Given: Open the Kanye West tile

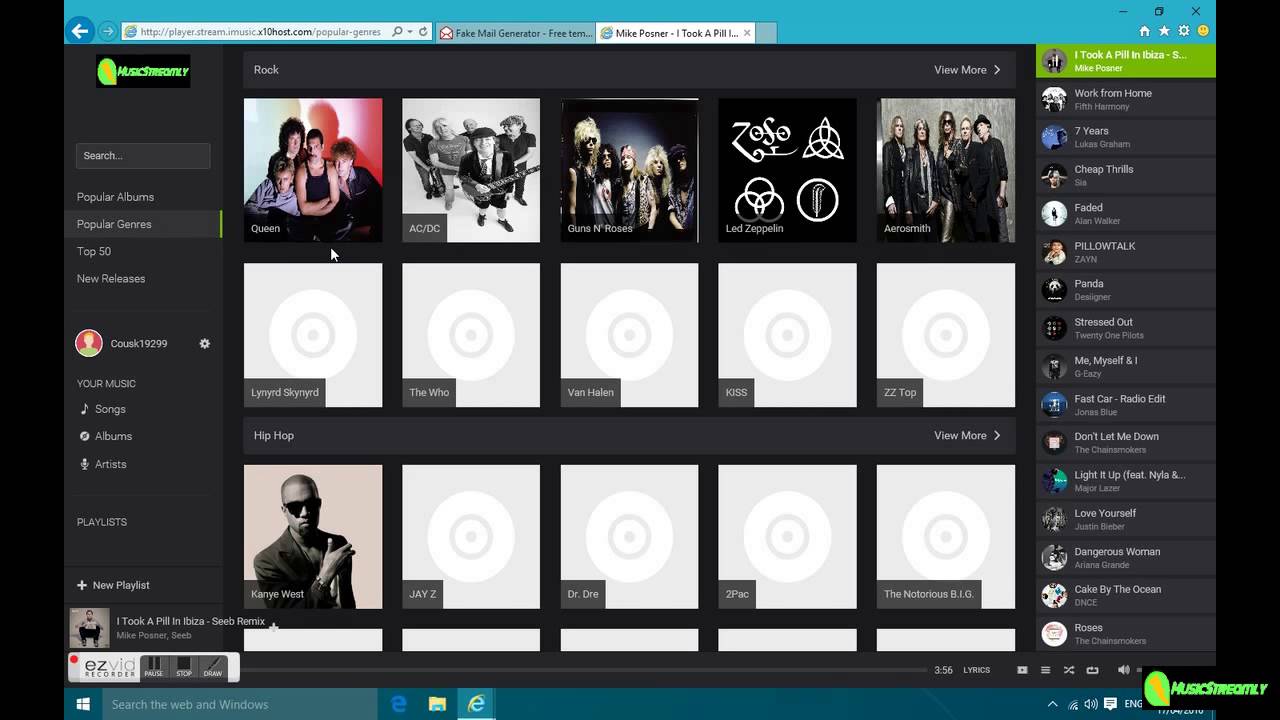Looking at the screenshot, I should [x=313, y=536].
